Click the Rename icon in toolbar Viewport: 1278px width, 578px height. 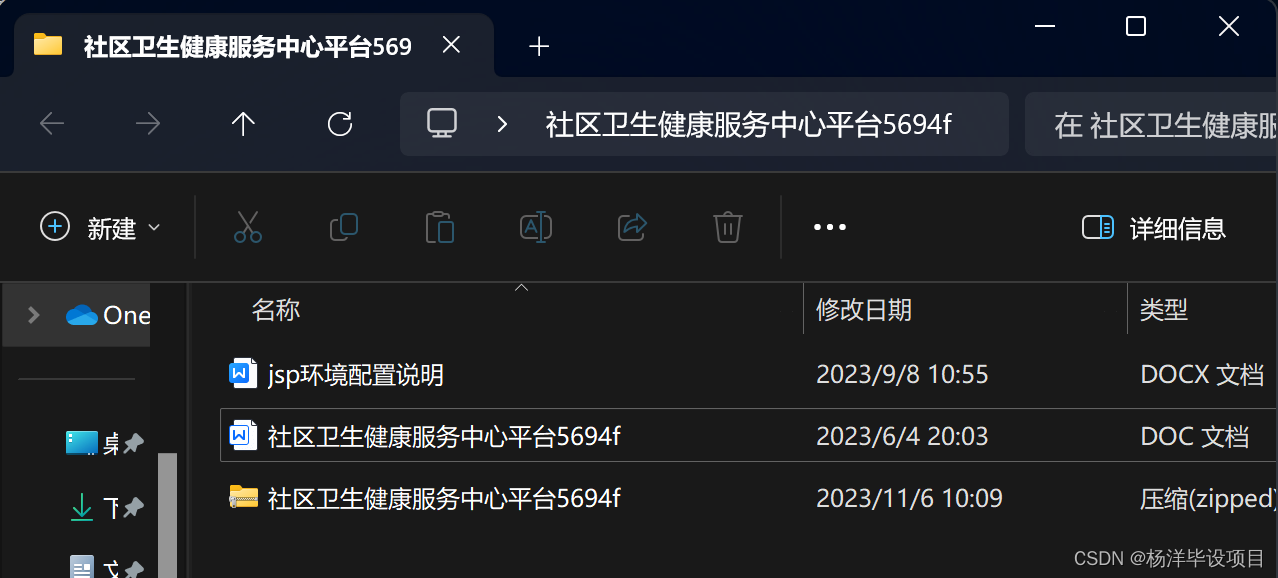tap(536, 227)
